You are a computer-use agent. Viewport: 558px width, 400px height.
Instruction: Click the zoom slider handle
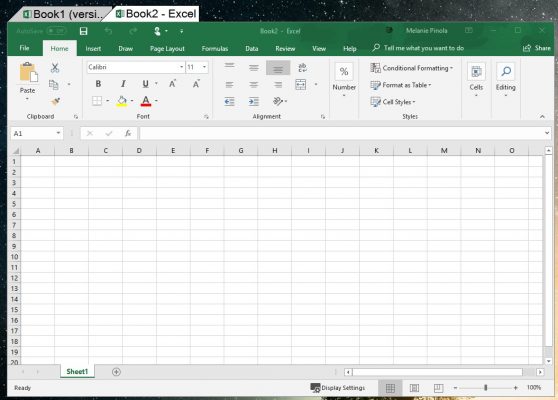(x=485, y=388)
